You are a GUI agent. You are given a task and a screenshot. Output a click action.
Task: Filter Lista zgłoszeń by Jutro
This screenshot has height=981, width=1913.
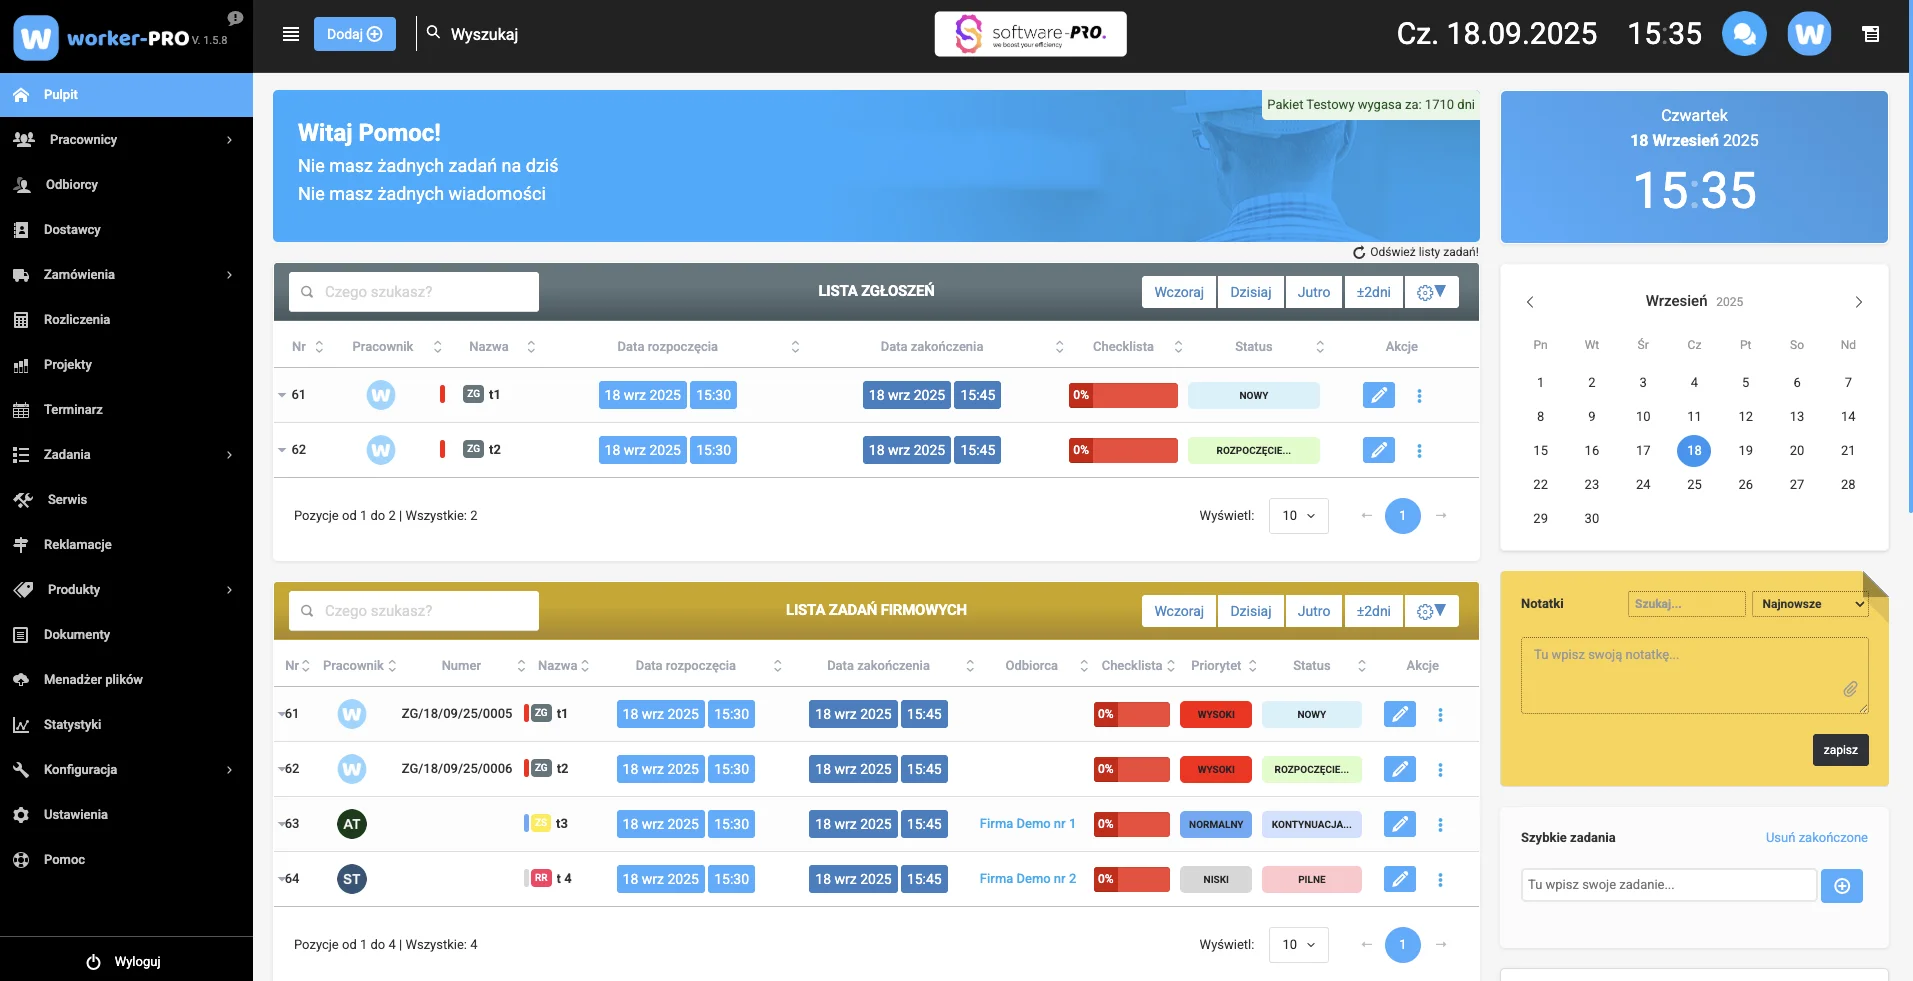click(x=1314, y=292)
